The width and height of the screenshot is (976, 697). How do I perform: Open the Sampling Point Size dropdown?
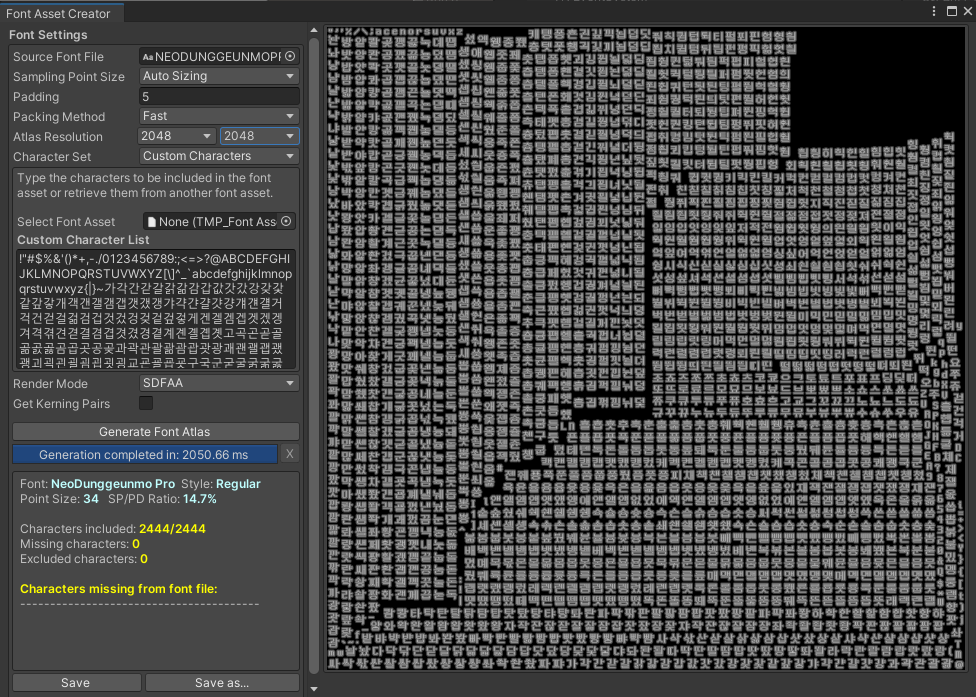[218, 76]
